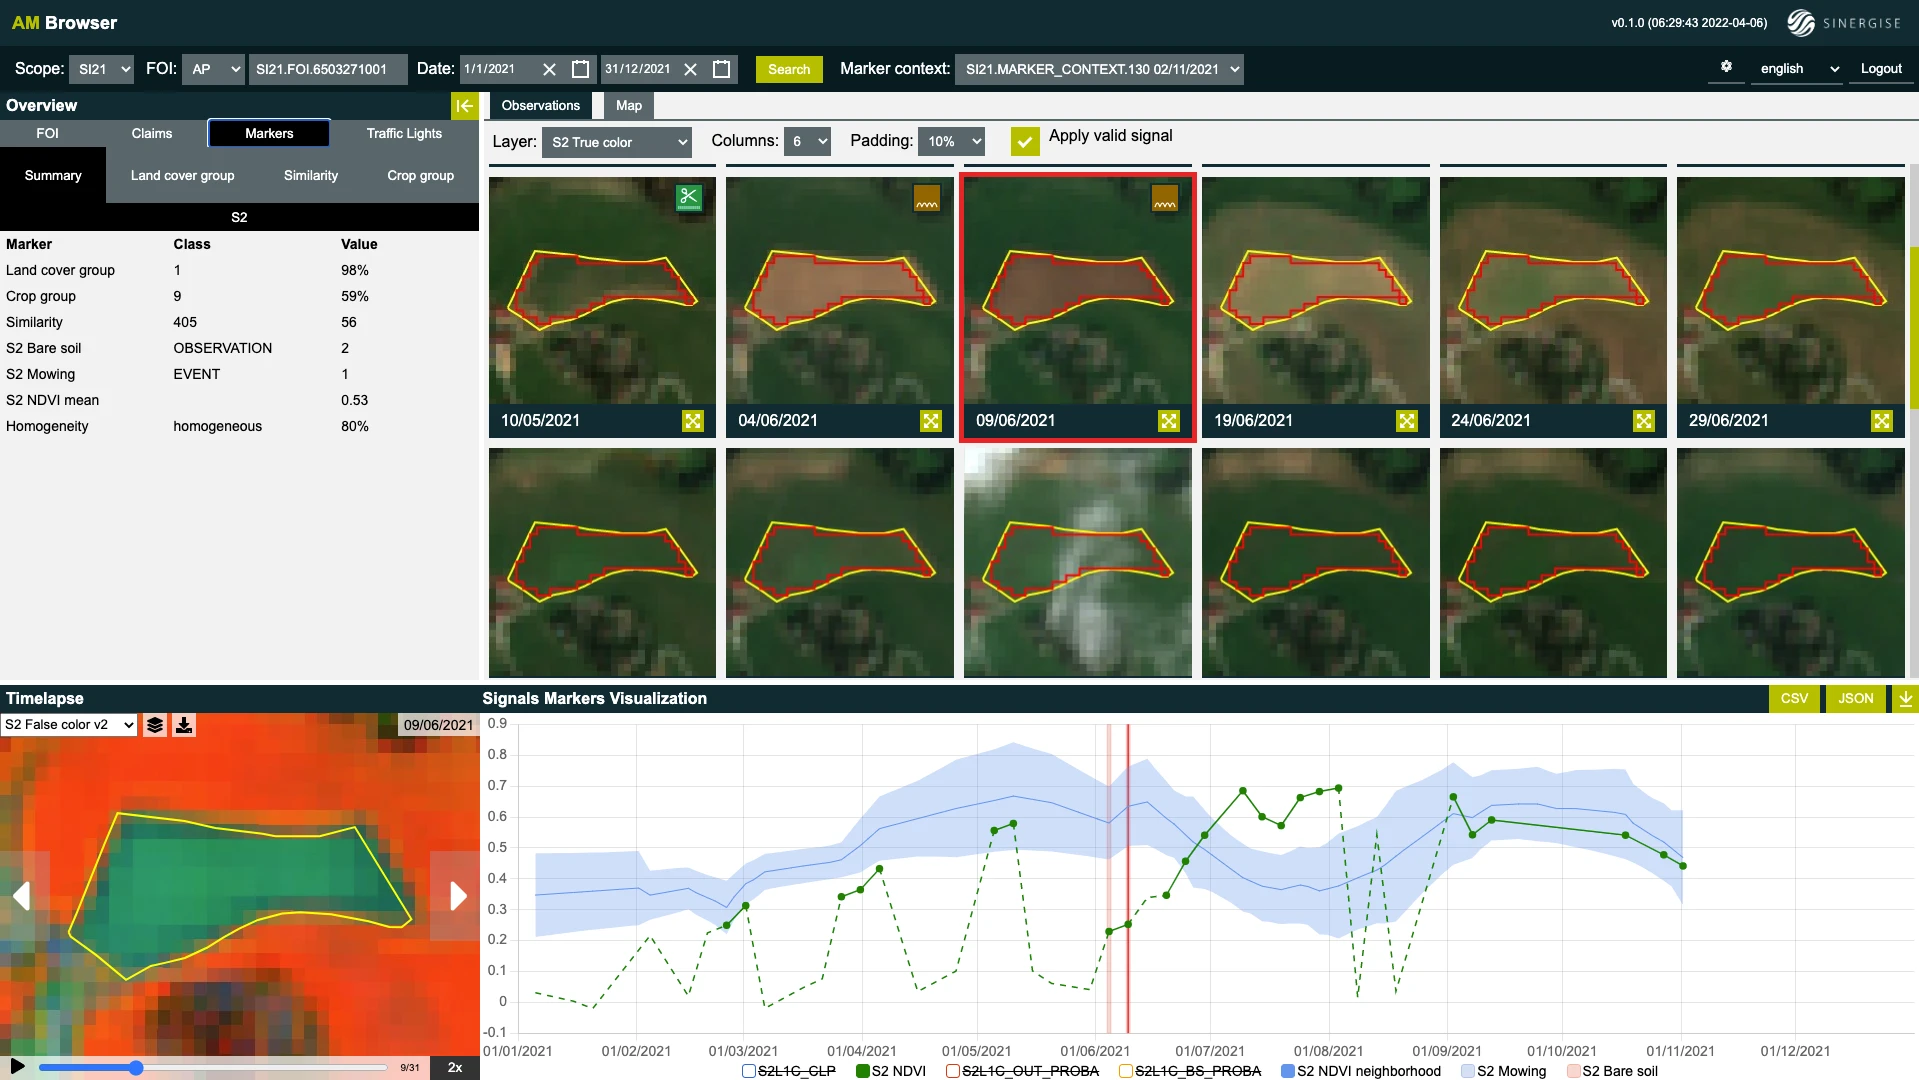Open the Traffic Lights tab
1919x1080 pixels.
404,133
